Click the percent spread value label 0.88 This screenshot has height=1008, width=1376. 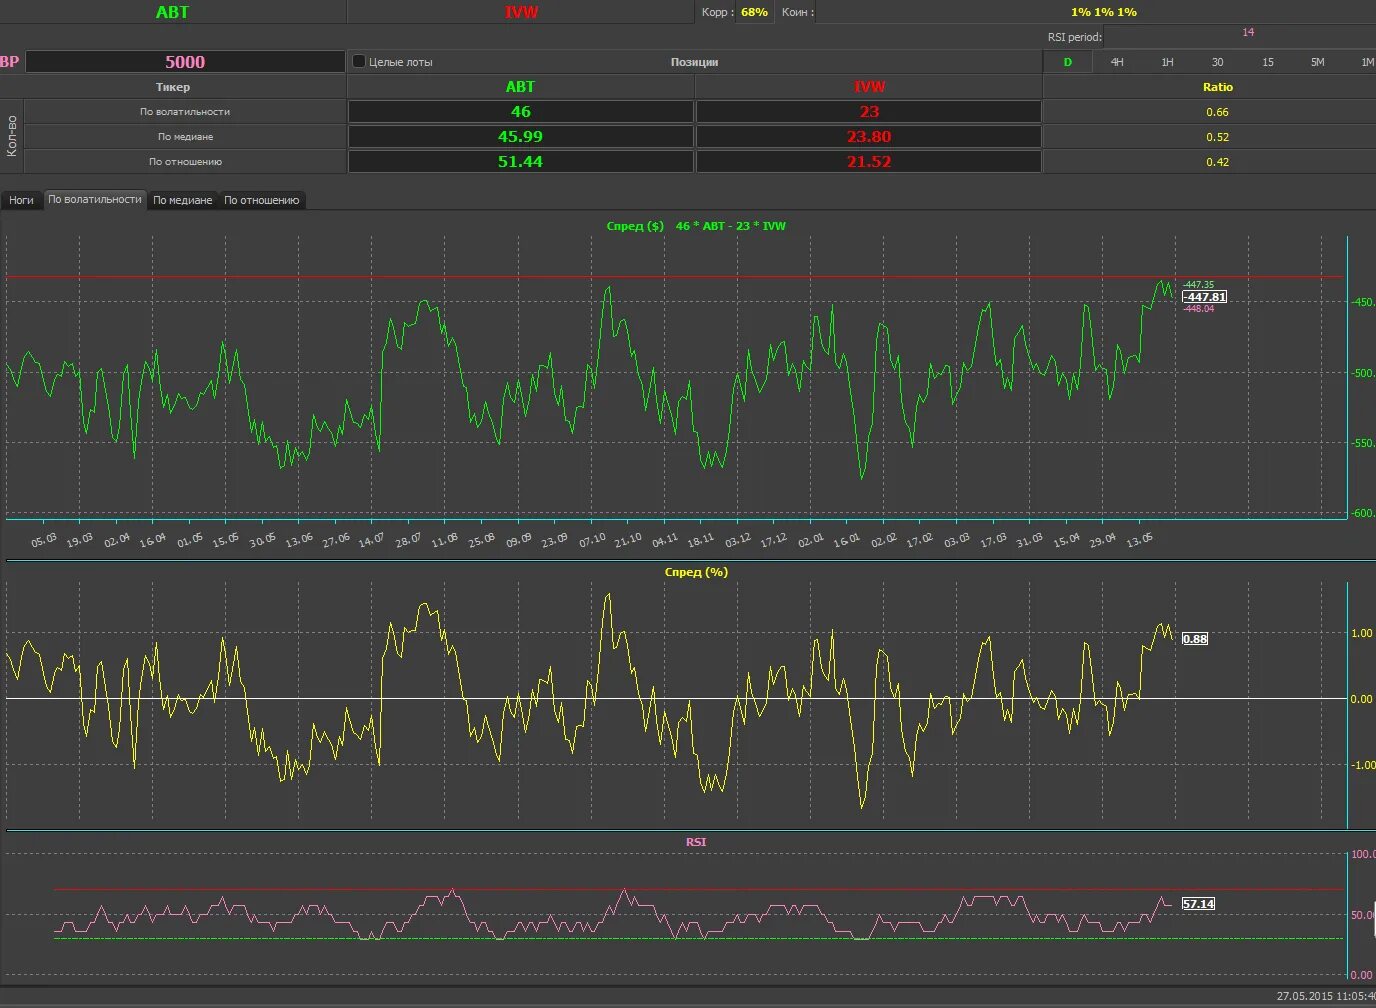1195,639
